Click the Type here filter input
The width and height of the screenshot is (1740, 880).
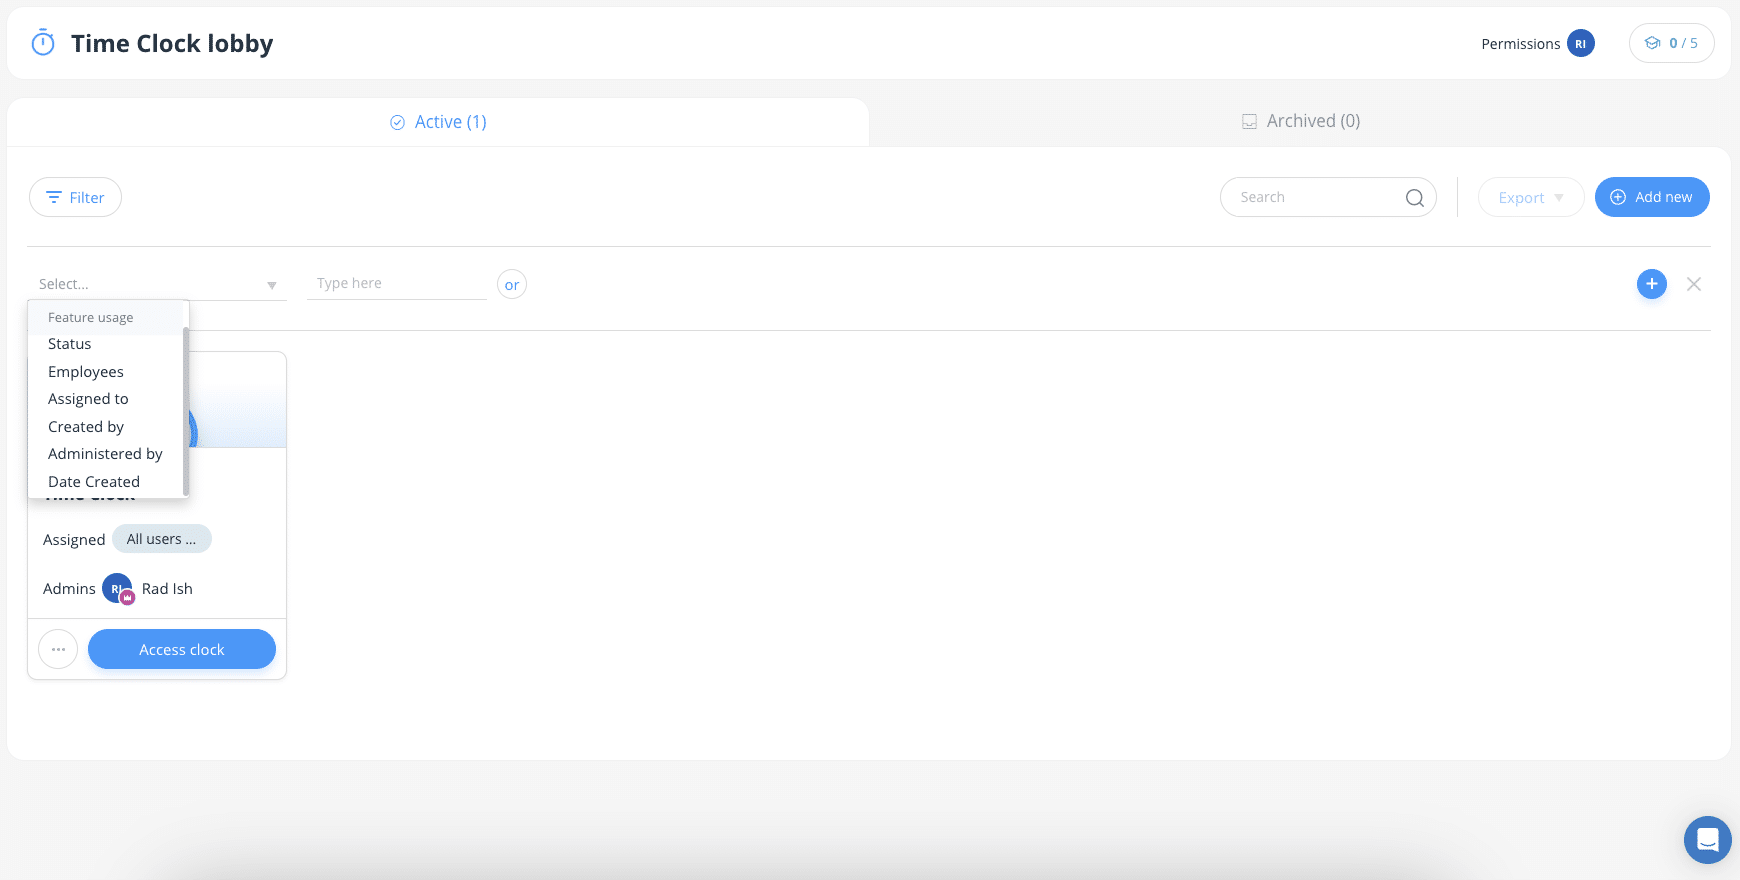(397, 283)
